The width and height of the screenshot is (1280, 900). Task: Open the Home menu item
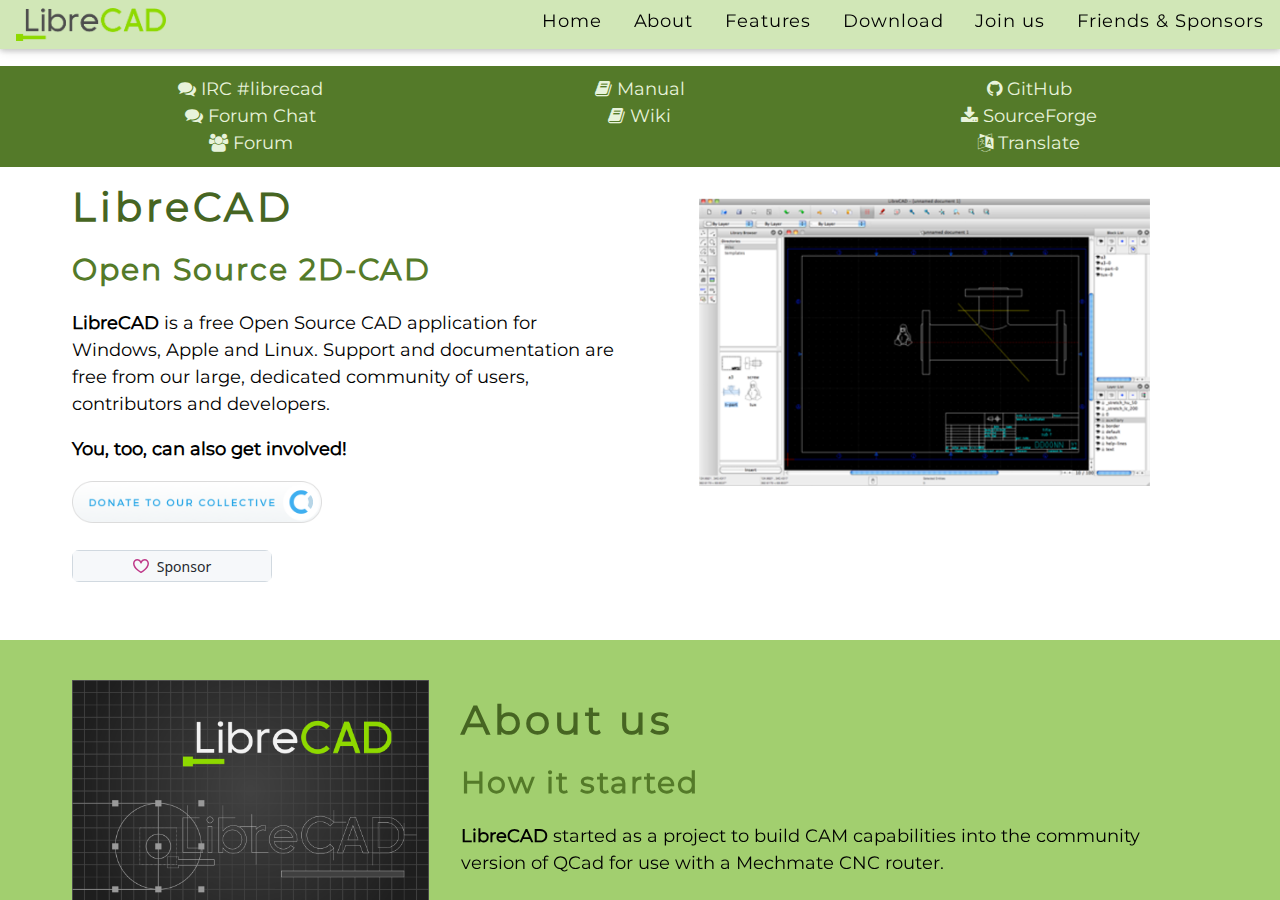coord(572,21)
